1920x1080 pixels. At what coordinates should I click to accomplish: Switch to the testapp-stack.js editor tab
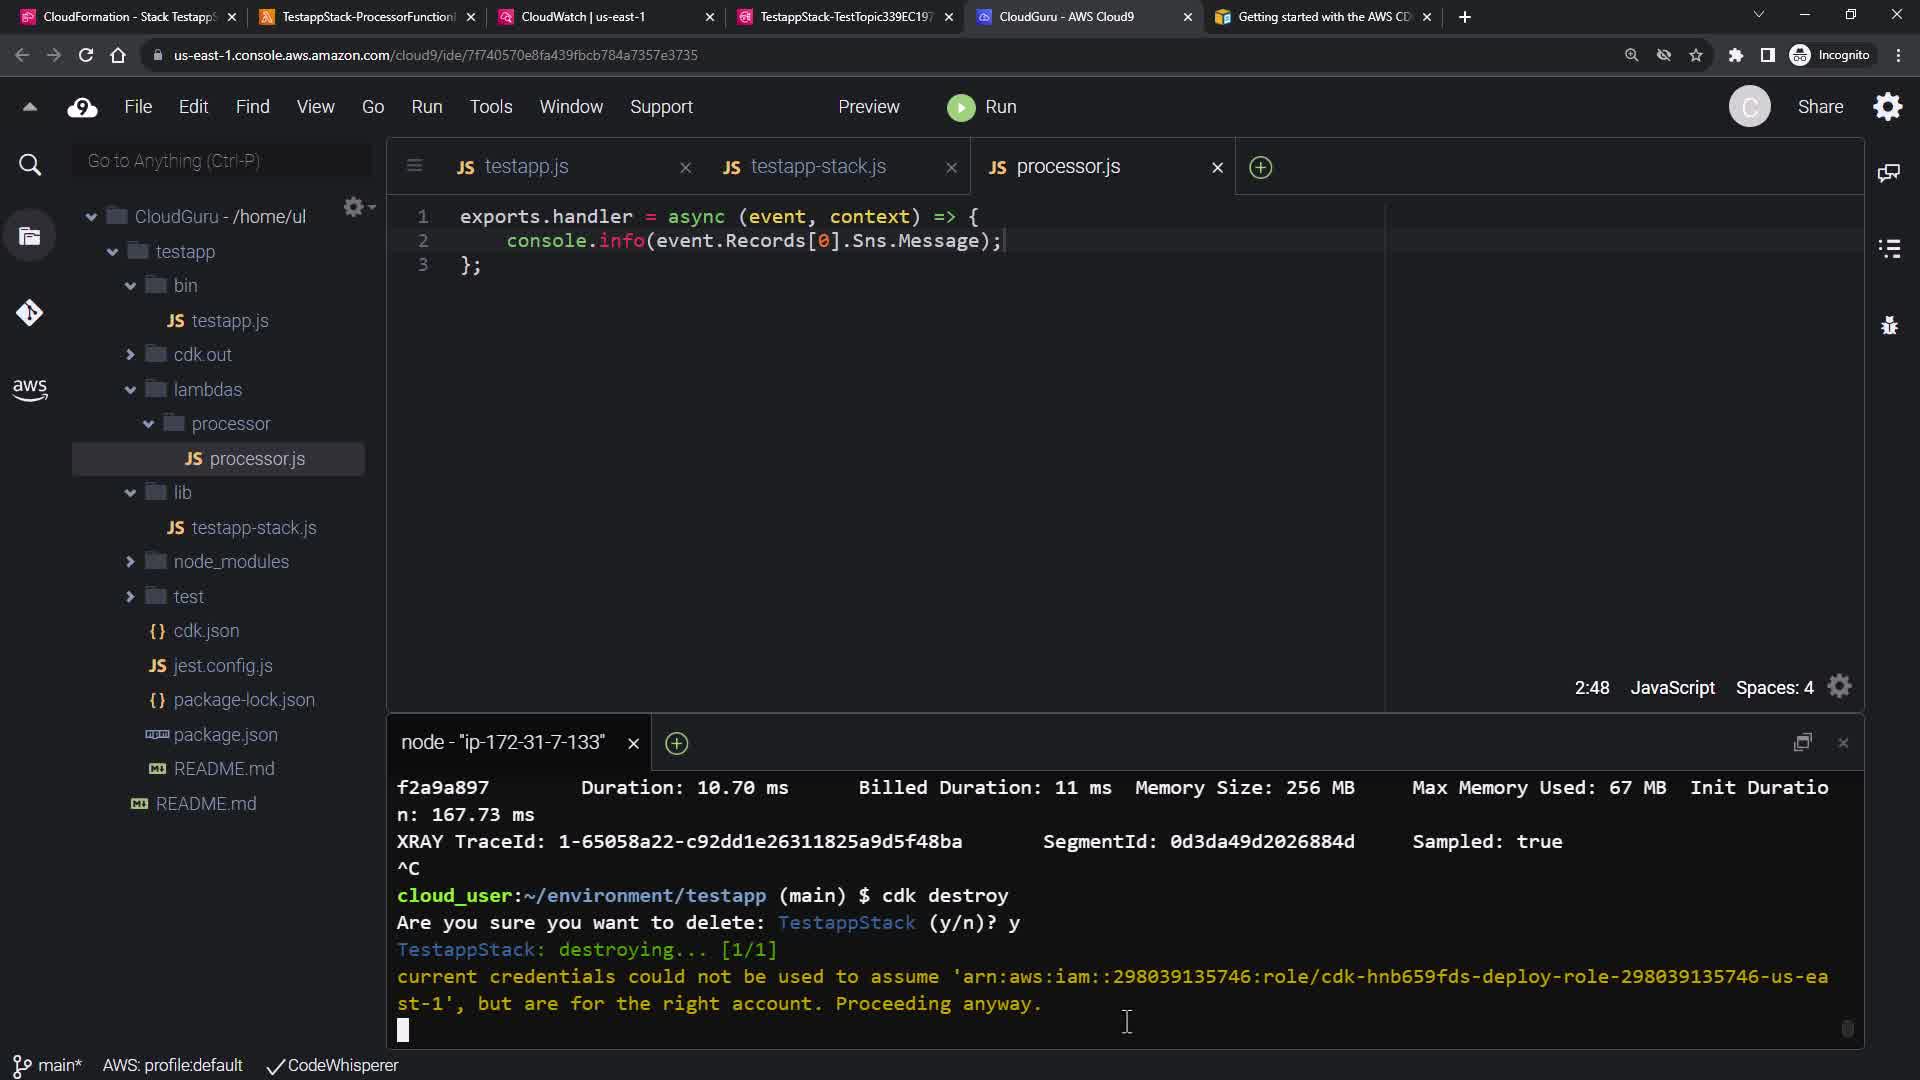[x=817, y=167]
